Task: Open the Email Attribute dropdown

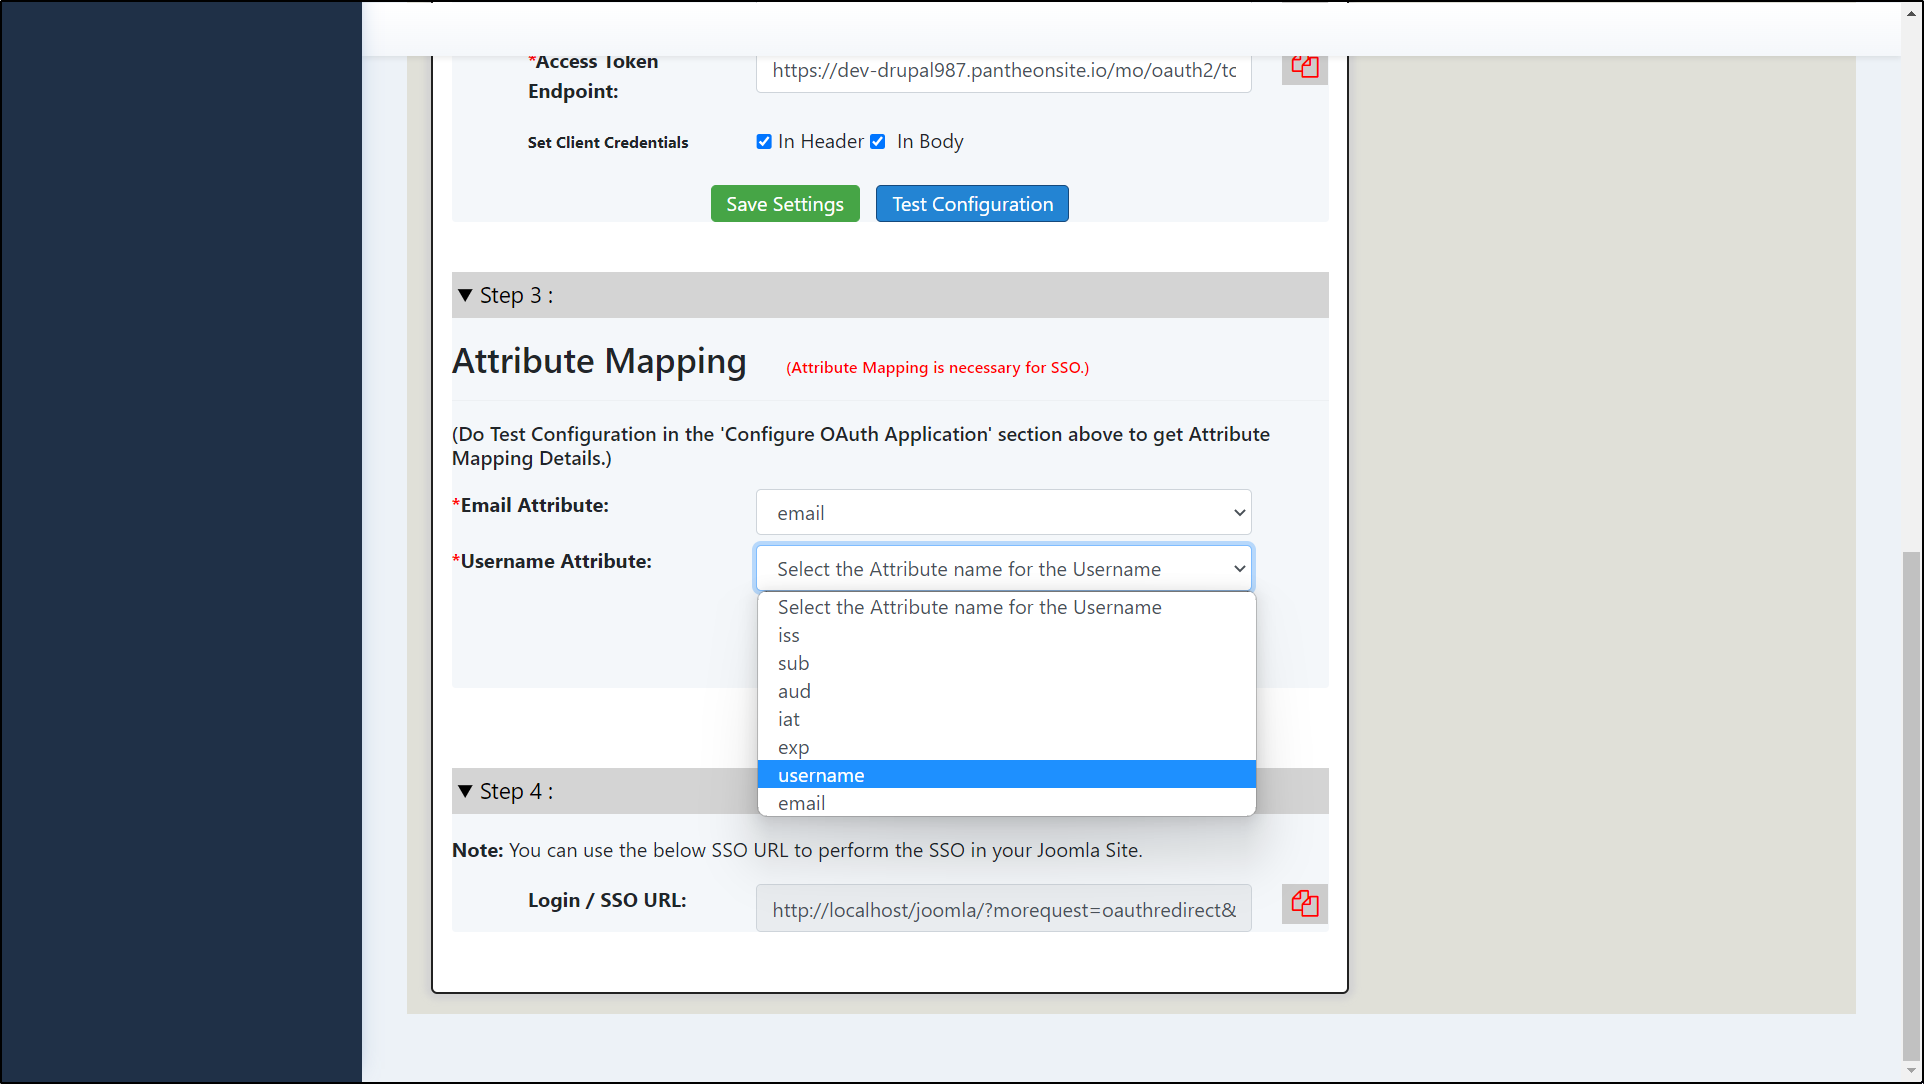Action: (x=1003, y=512)
